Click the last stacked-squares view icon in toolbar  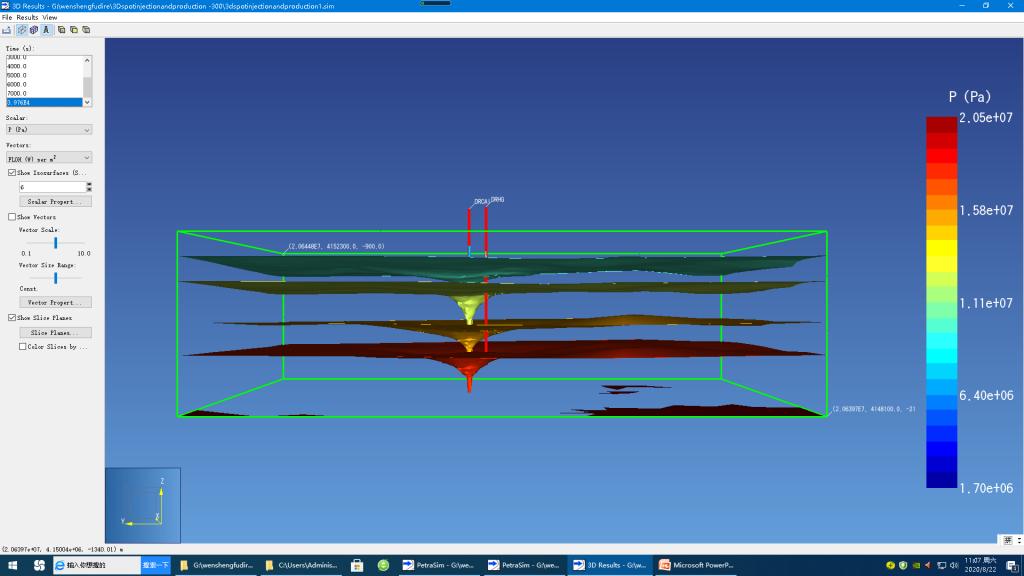(85, 30)
